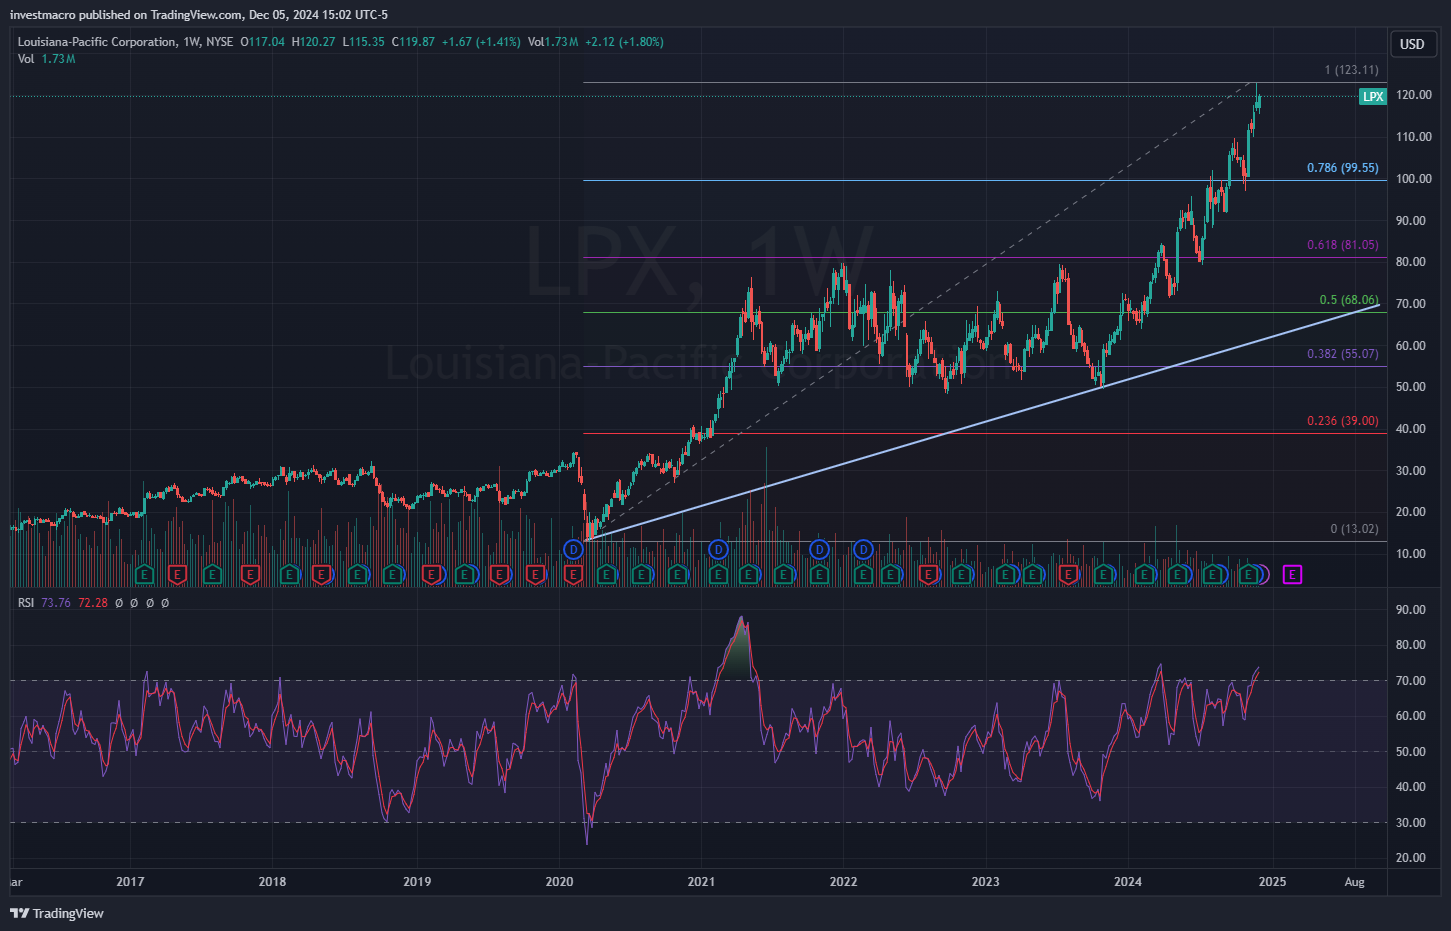The width and height of the screenshot is (1451, 931).
Task: Click the Vol indicator legend label
Action: (26, 59)
